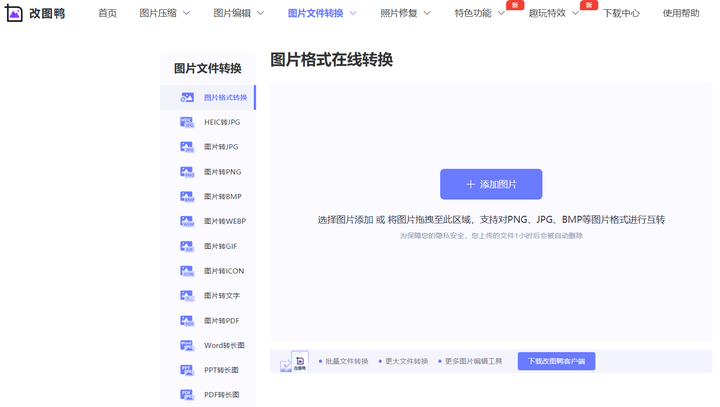Click the 图片转JPG sidebar icon
Viewport: 720px width, 407px height.
pos(187,147)
